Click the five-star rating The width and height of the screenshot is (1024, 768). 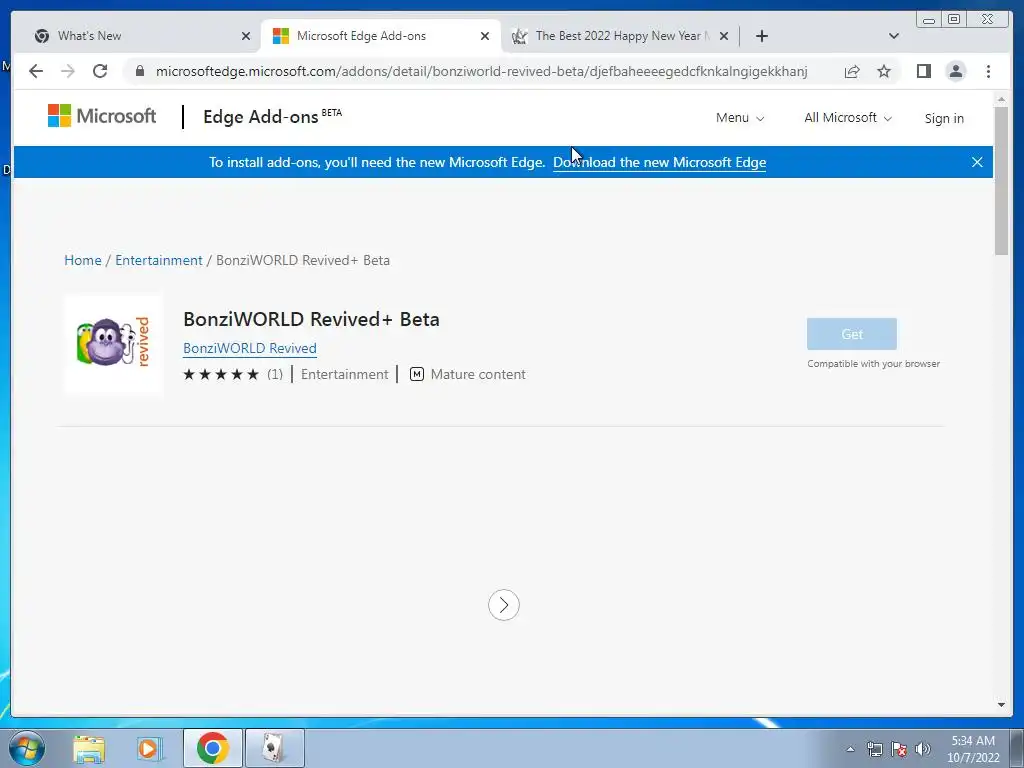click(221, 374)
